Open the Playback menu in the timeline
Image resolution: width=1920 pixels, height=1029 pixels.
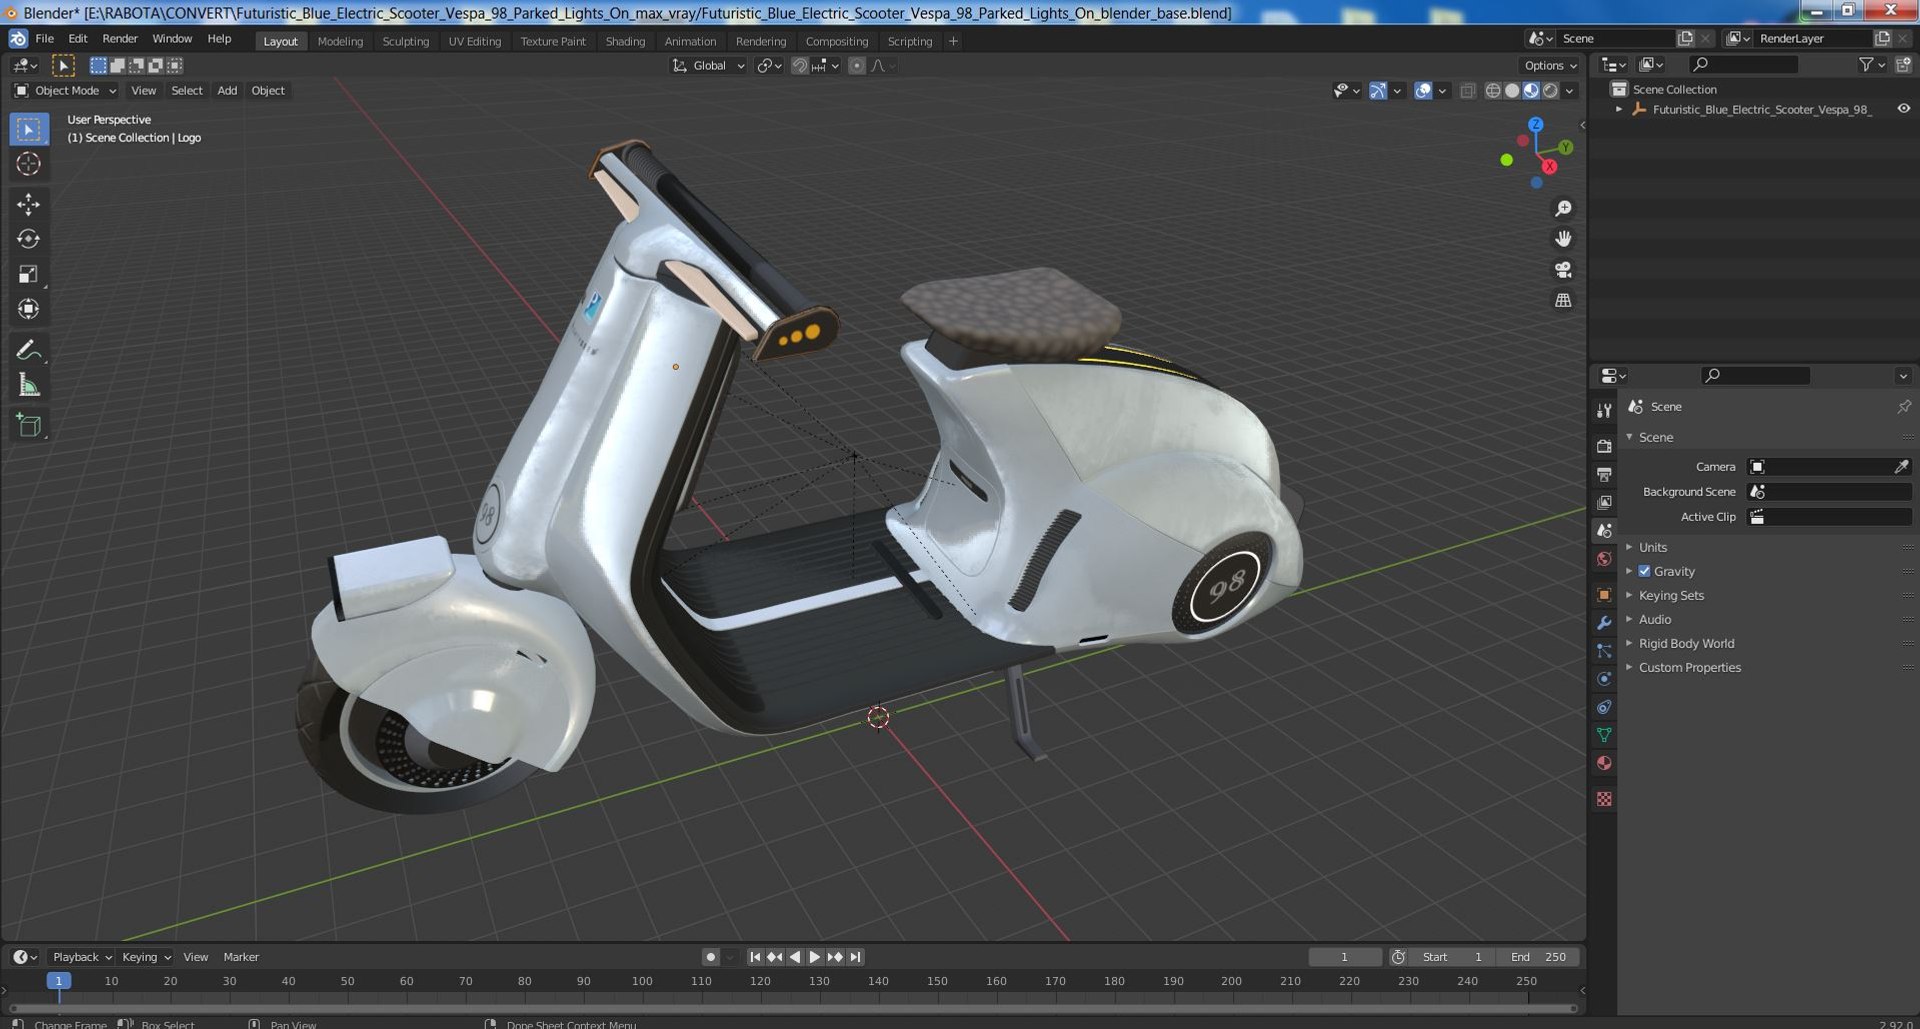tap(81, 957)
